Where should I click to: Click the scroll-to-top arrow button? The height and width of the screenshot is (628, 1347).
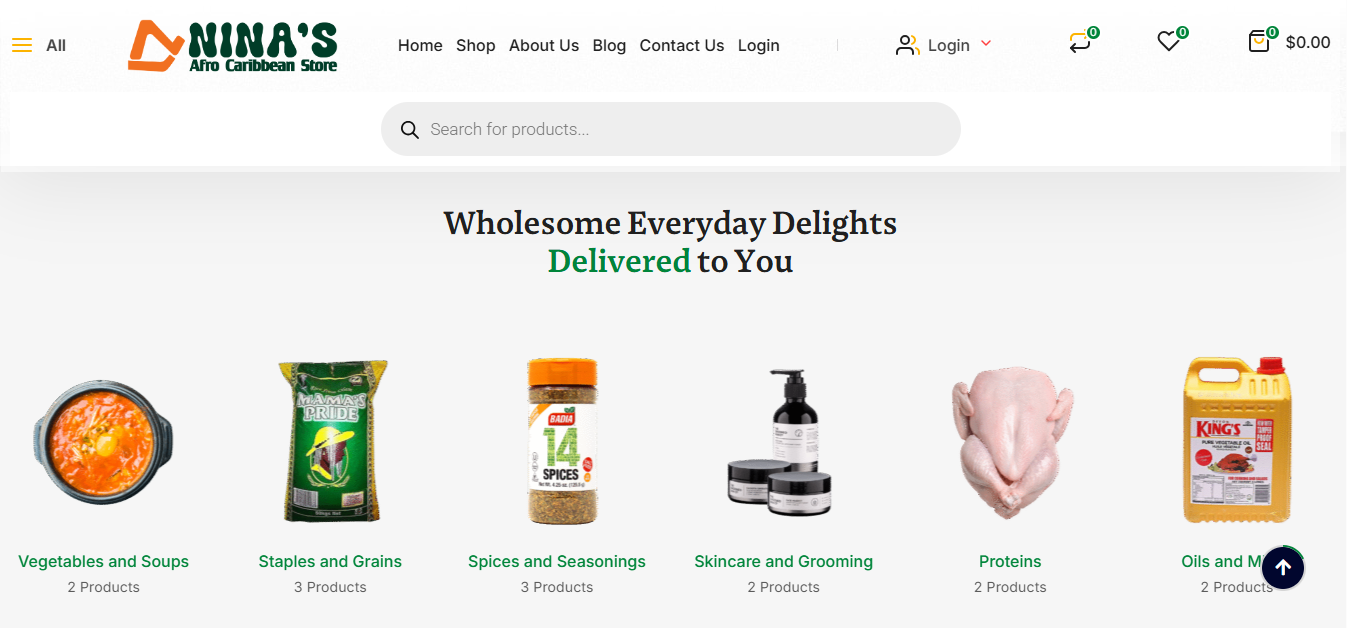click(x=1283, y=568)
